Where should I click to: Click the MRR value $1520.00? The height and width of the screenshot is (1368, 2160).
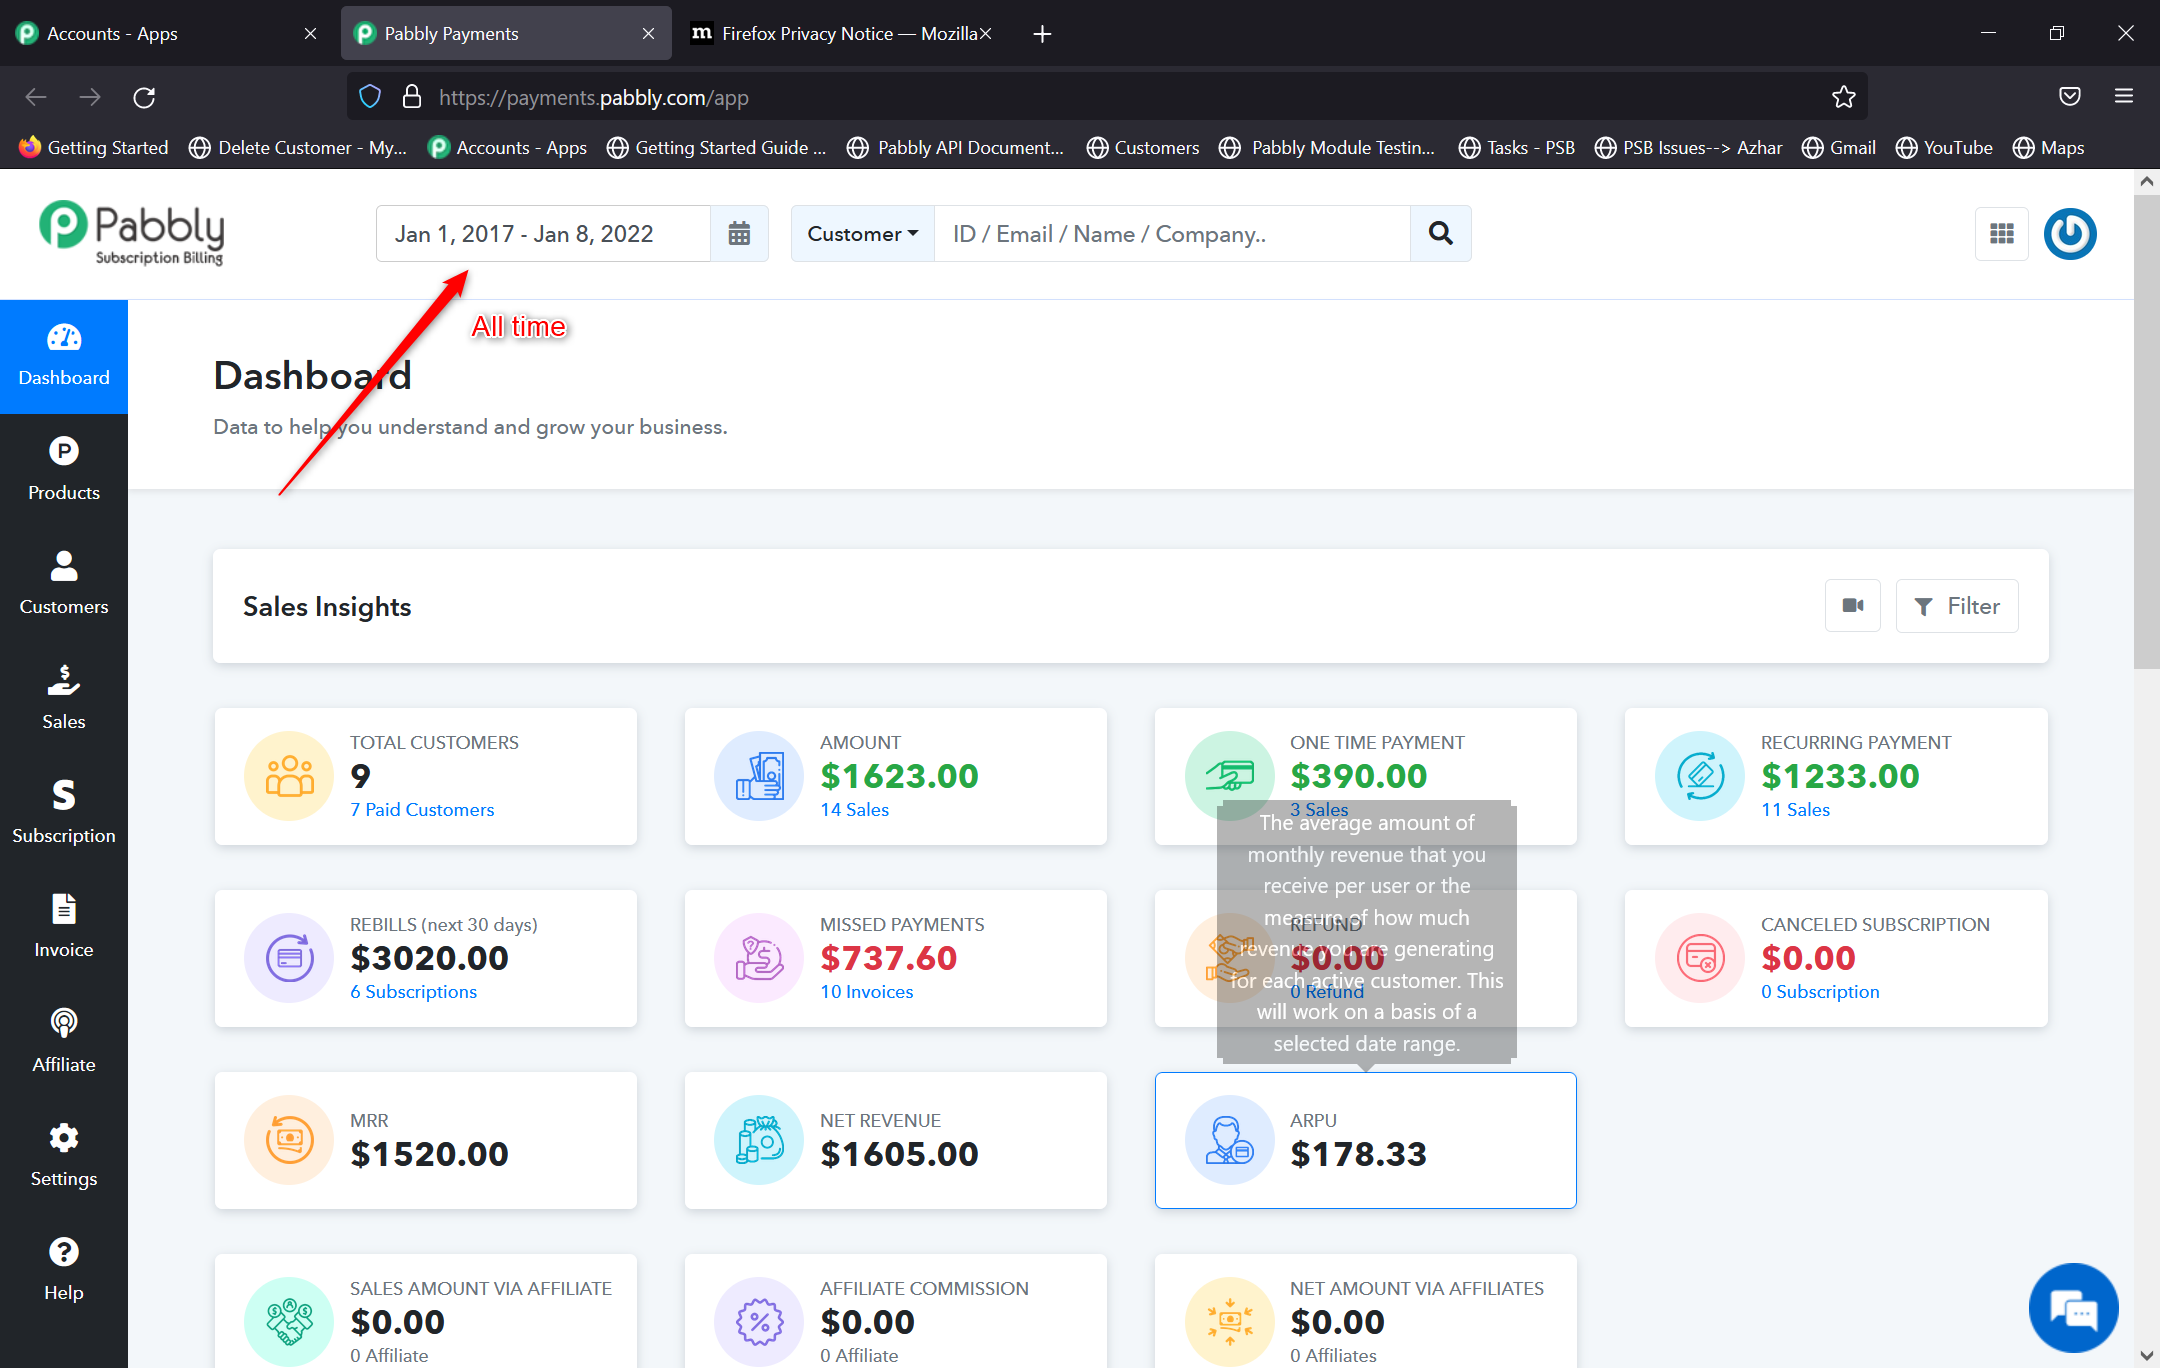coord(429,1155)
